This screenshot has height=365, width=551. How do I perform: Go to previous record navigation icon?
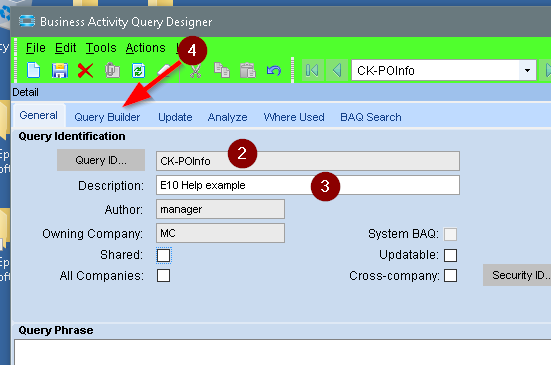[x=337, y=71]
